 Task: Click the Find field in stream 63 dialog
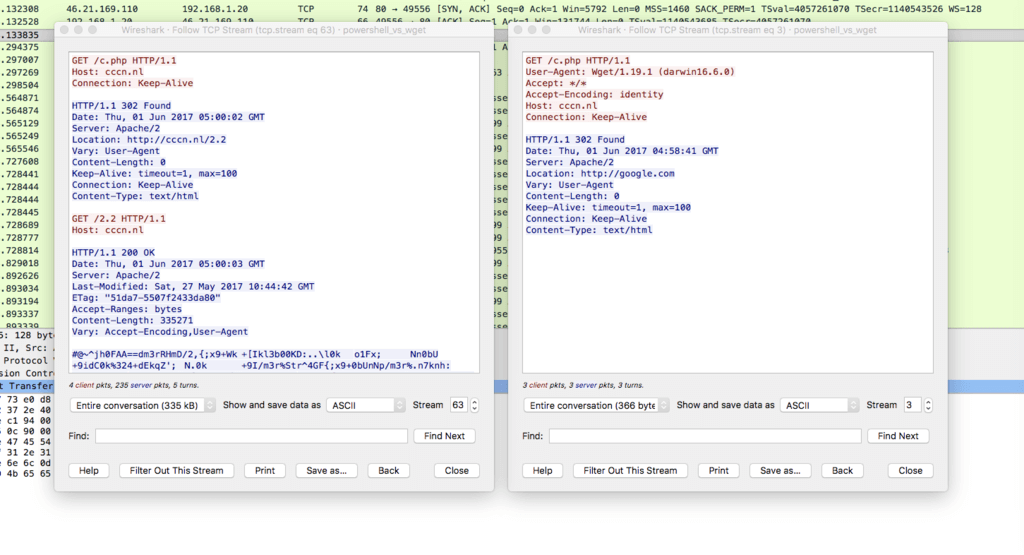[x=251, y=436]
